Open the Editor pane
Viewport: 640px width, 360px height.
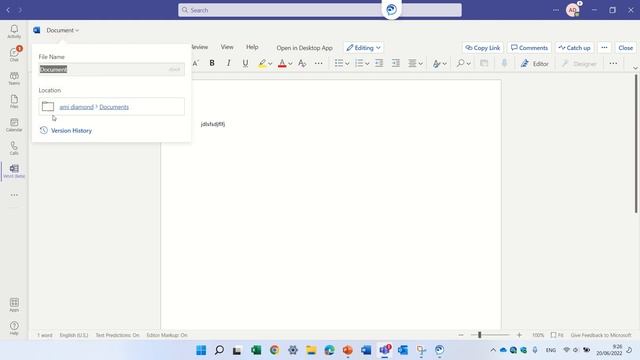[535, 64]
